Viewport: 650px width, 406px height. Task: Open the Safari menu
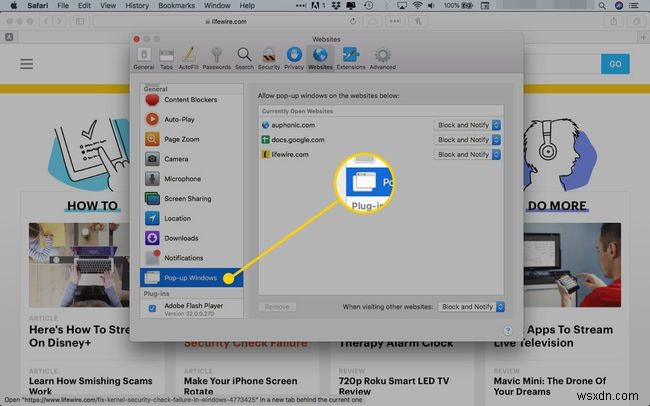38,5
